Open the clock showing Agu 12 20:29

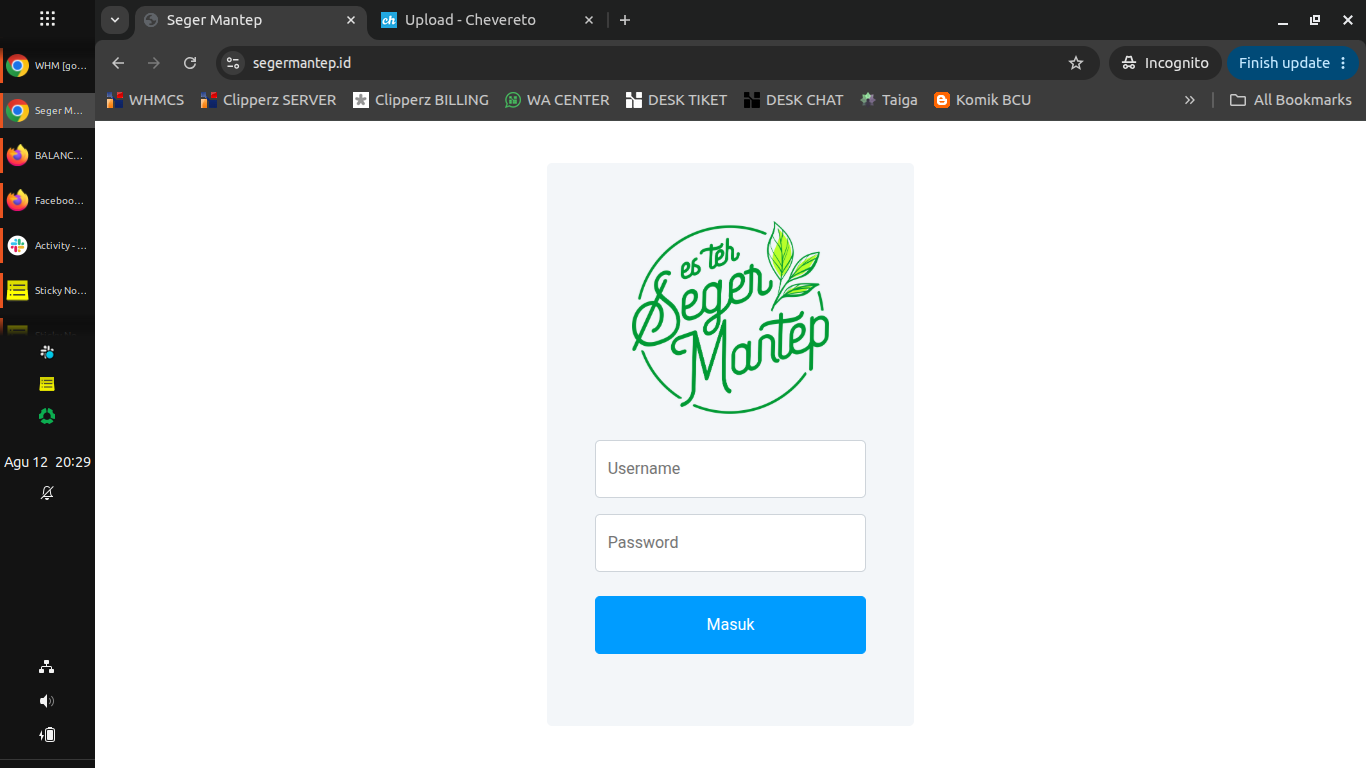pyautogui.click(x=47, y=462)
